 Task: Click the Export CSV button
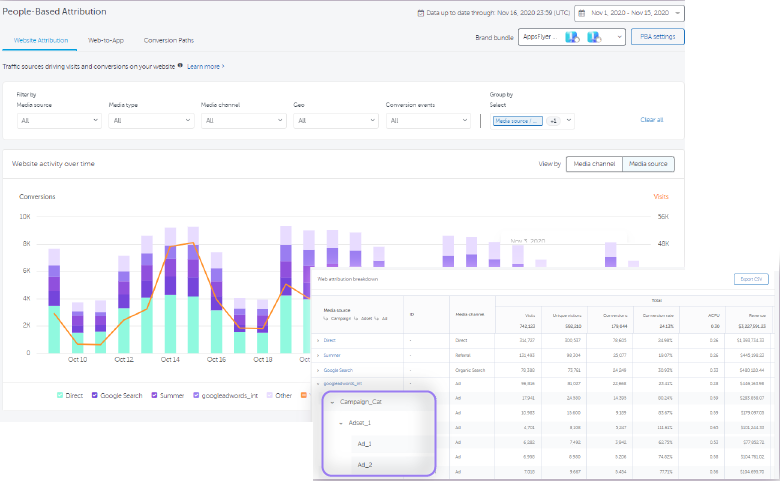pos(750,279)
